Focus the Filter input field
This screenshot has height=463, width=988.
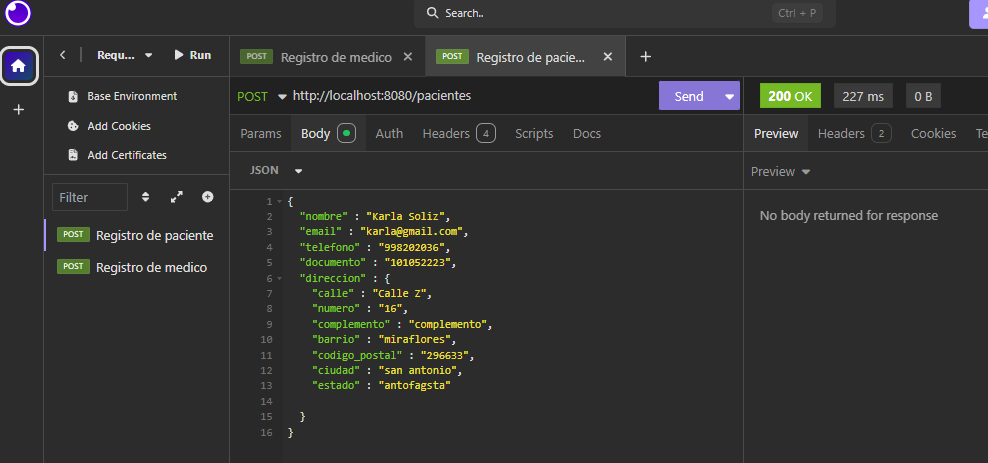pyautogui.click(x=90, y=197)
